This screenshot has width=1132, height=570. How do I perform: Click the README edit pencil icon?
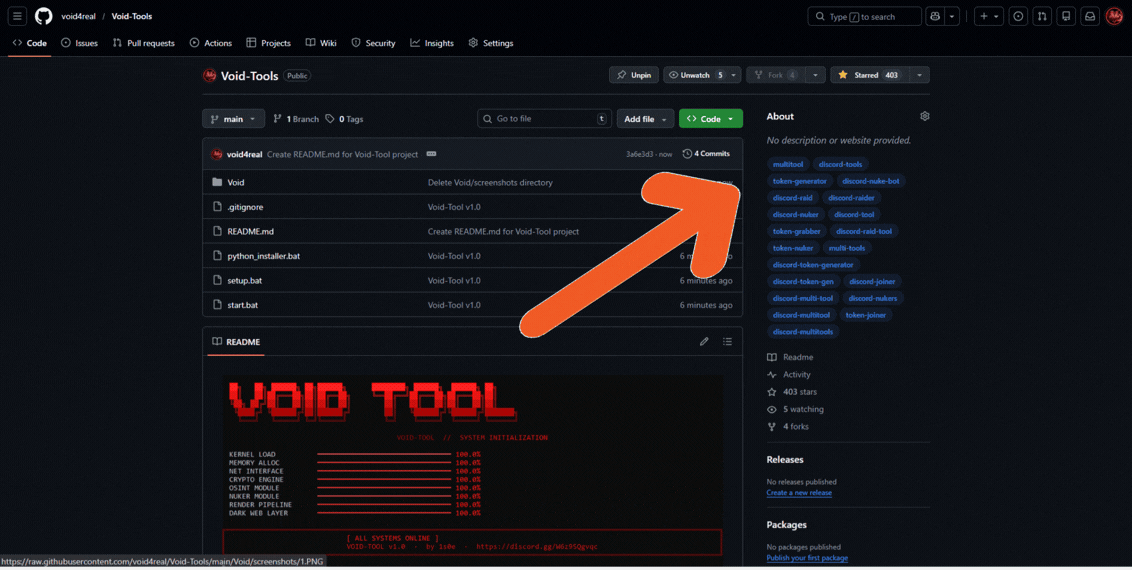click(x=704, y=341)
